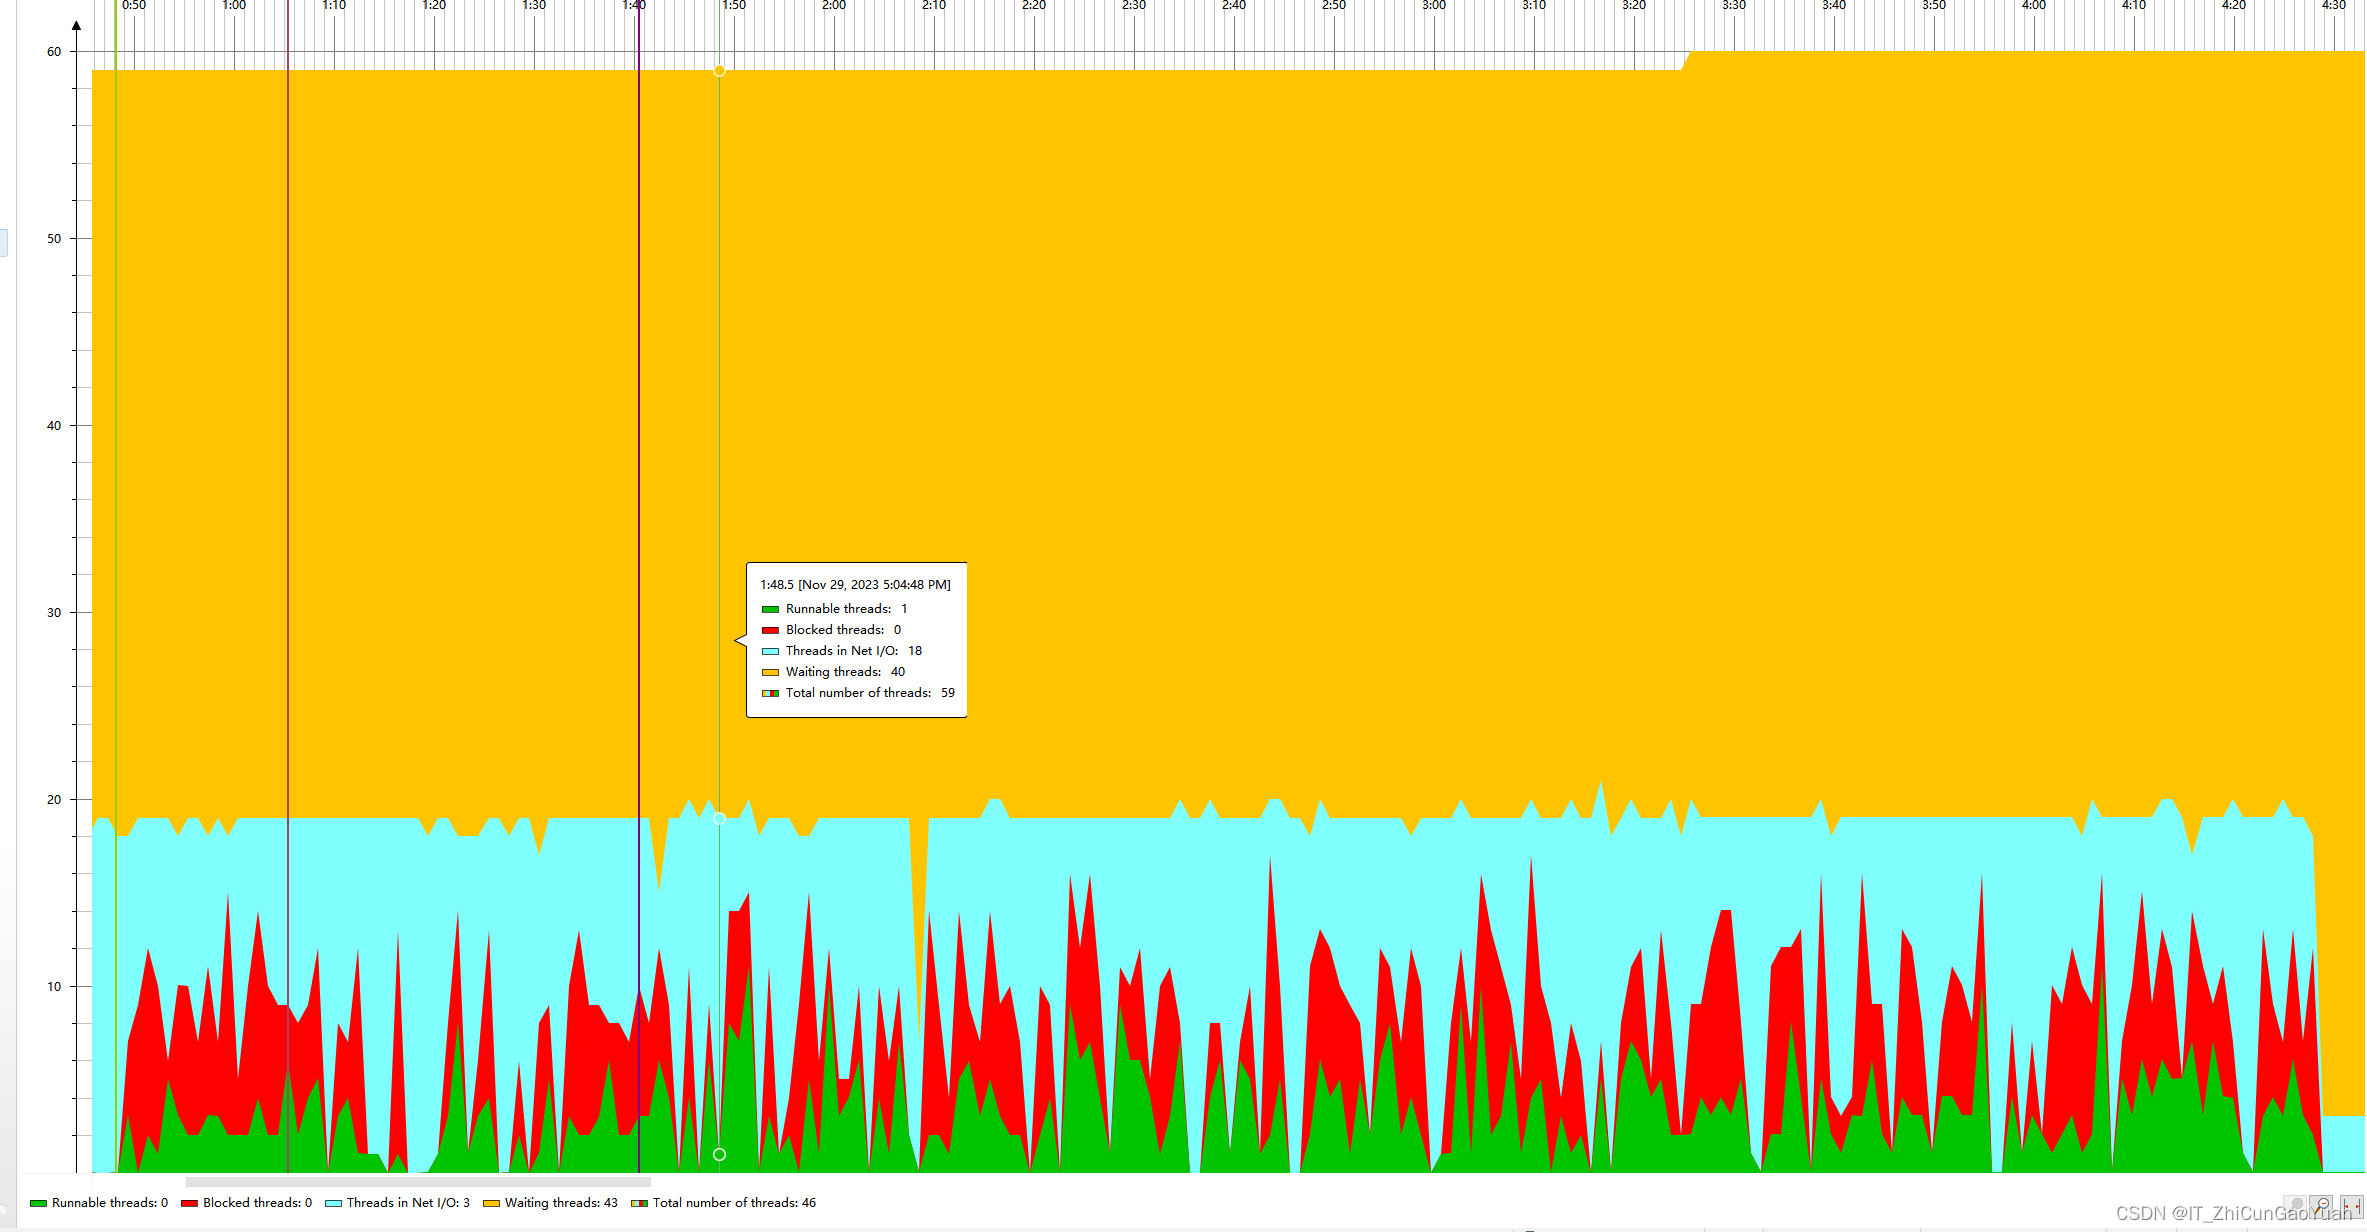Click the yellow Waiting threads legend swatch
Screen dimensions: 2367x1232
pyautogui.click(x=491, y=1203)
